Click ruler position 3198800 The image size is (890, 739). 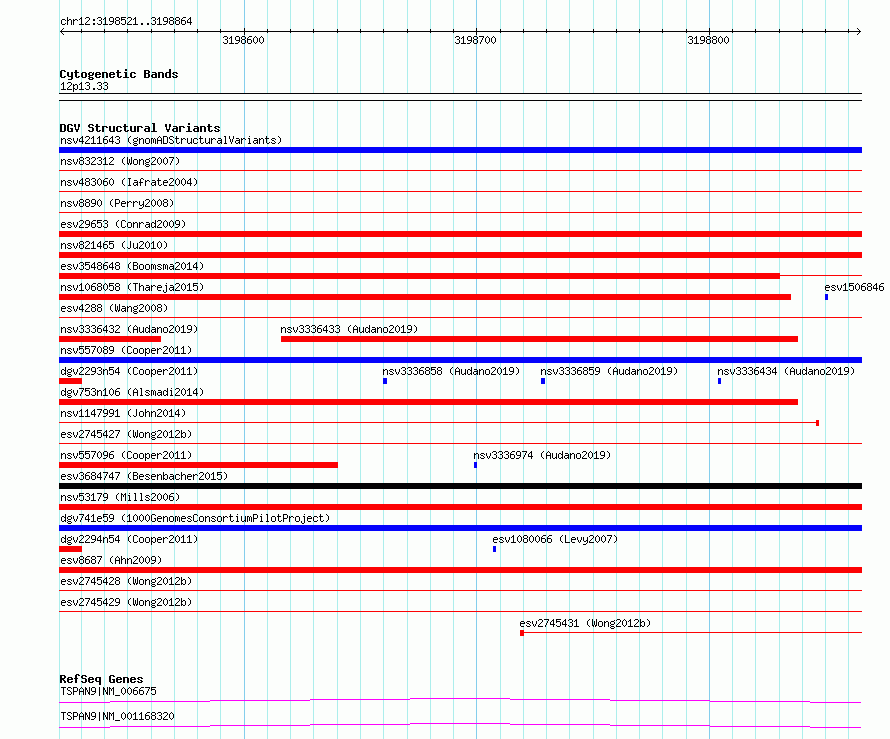tap(708, 40)
